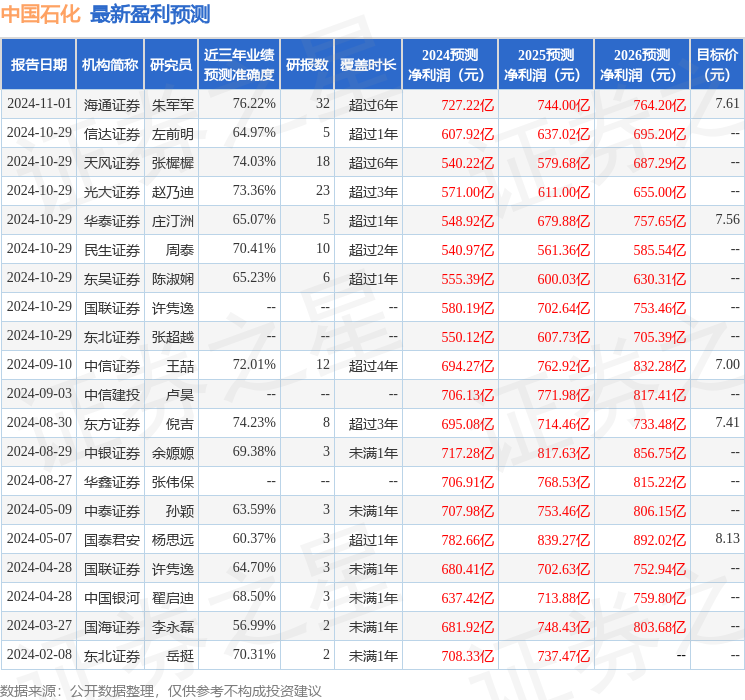The width and height of the screenshot is (745, 700).
Task: Sort by 2024预测净利润 column header
Action: pos(449,65)
